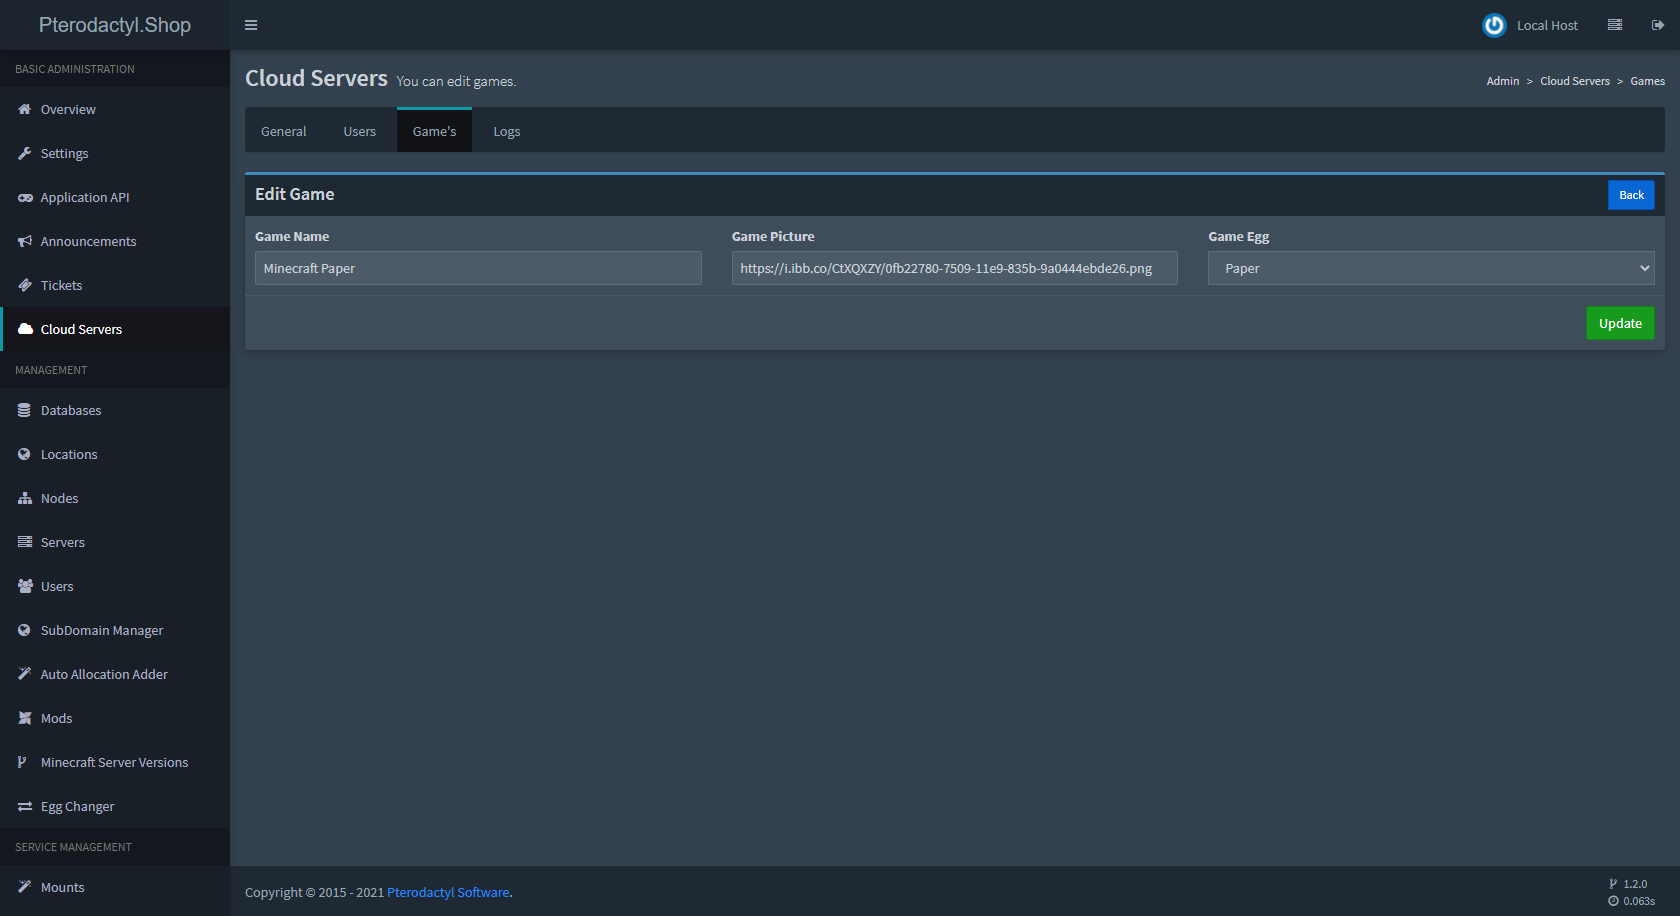
Task: Open server list icon in top bar
Action: 1614,25
